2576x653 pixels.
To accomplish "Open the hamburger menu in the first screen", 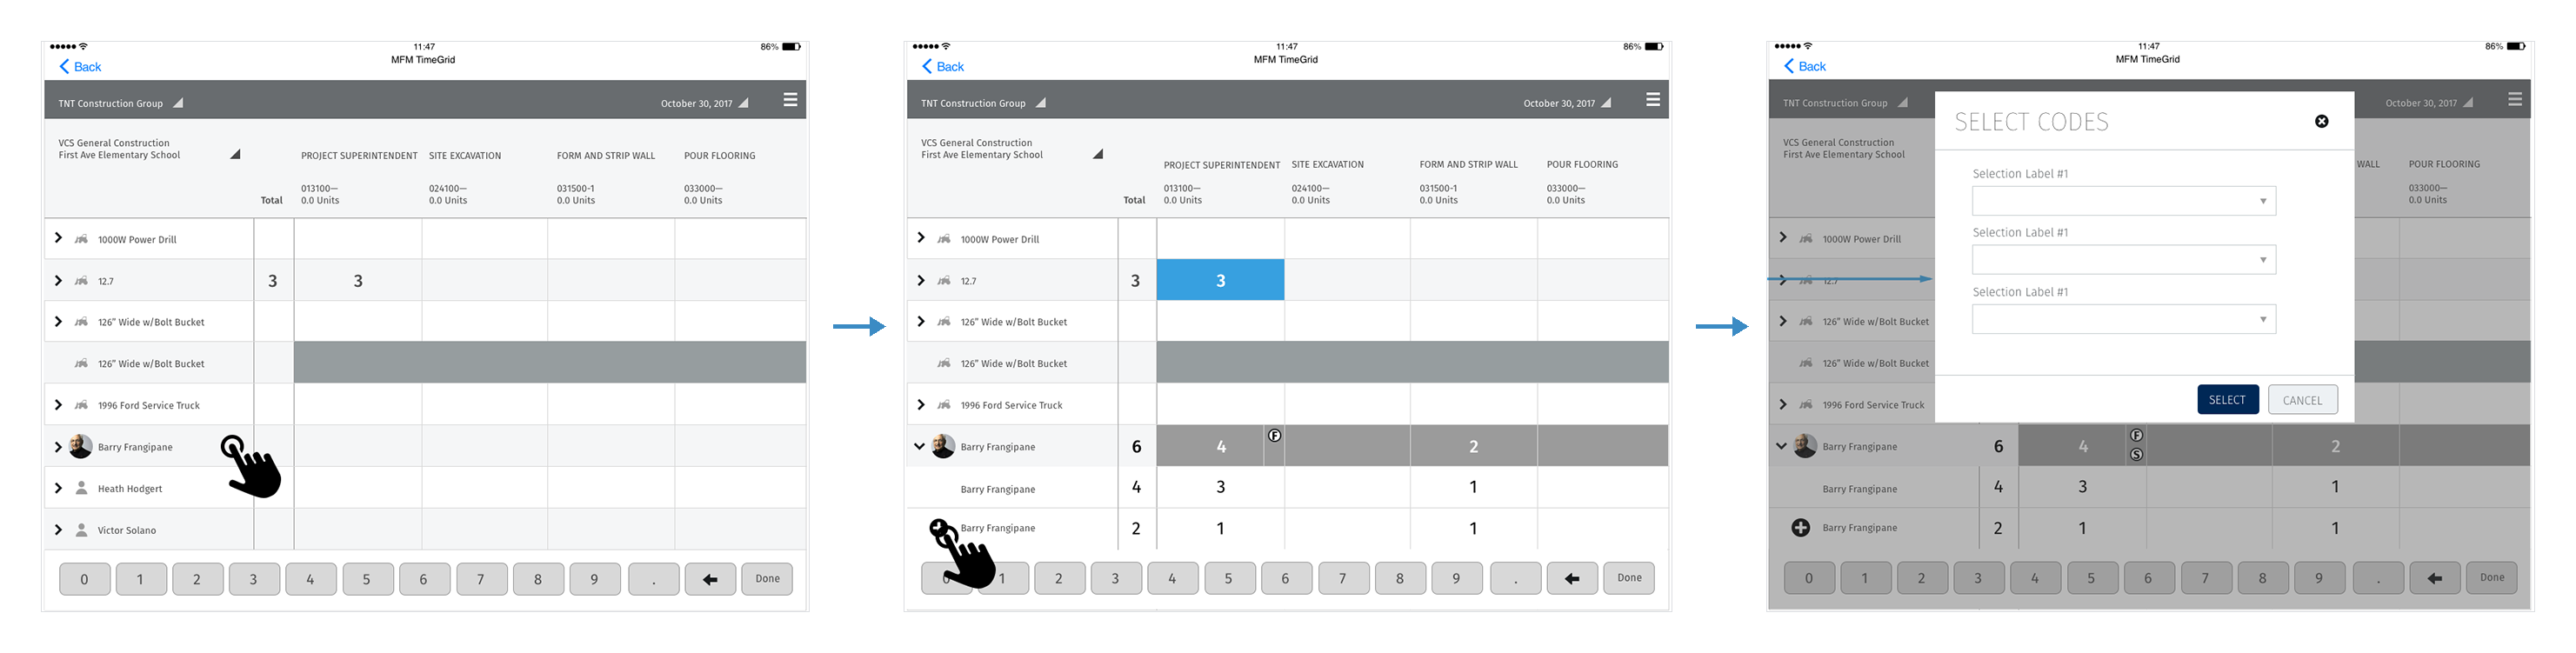I will coord(790,100).
